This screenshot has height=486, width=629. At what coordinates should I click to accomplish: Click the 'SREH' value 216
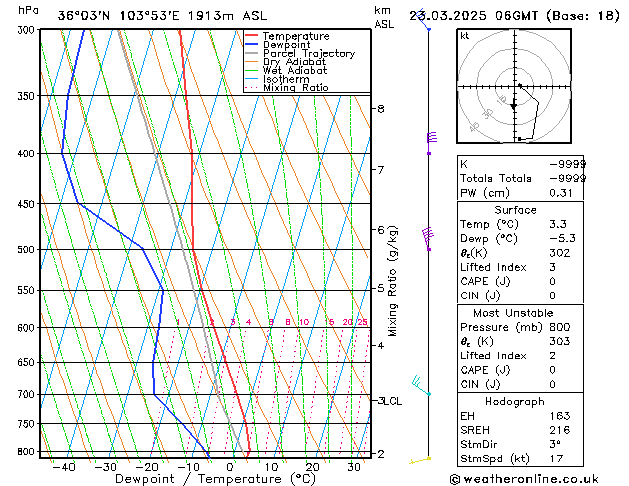pos(560,430)
